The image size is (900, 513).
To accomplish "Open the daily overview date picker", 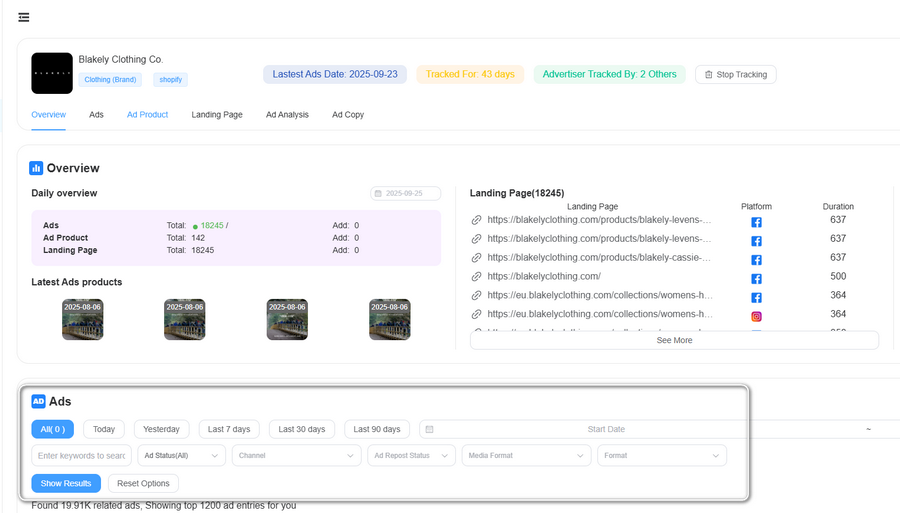I will 405,193.
